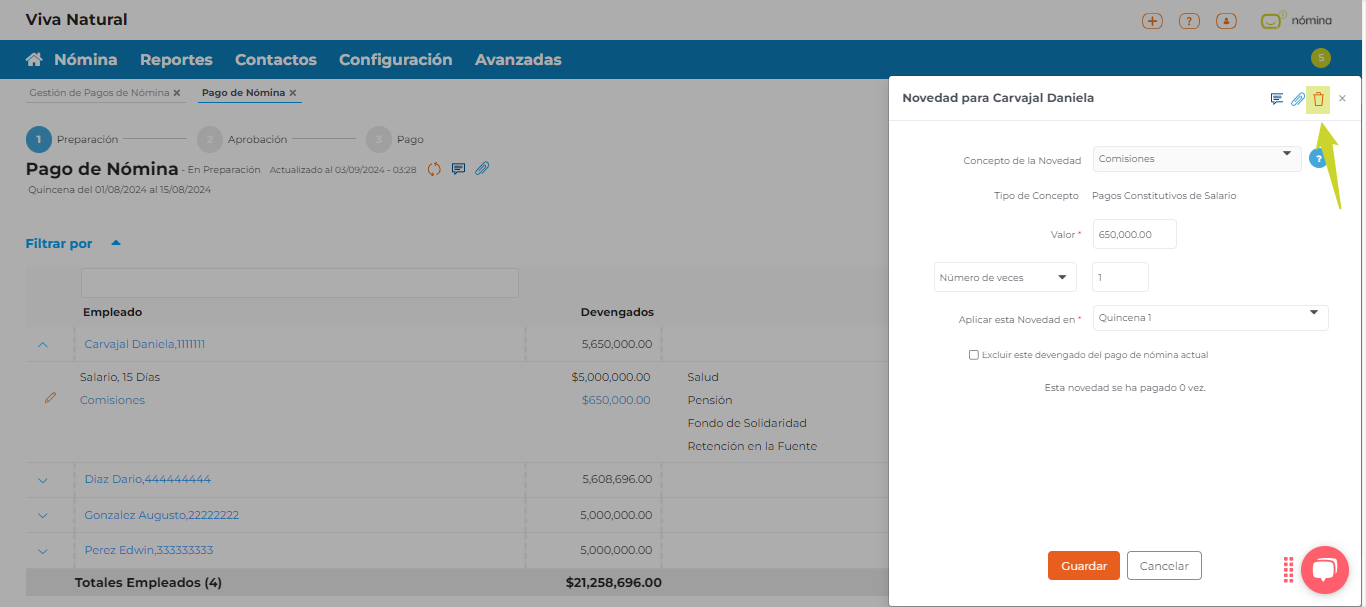Image resolution: width=1366 pixels, height=607 pixels.
Task: Click the Cancelar button
Action: 1163,566
